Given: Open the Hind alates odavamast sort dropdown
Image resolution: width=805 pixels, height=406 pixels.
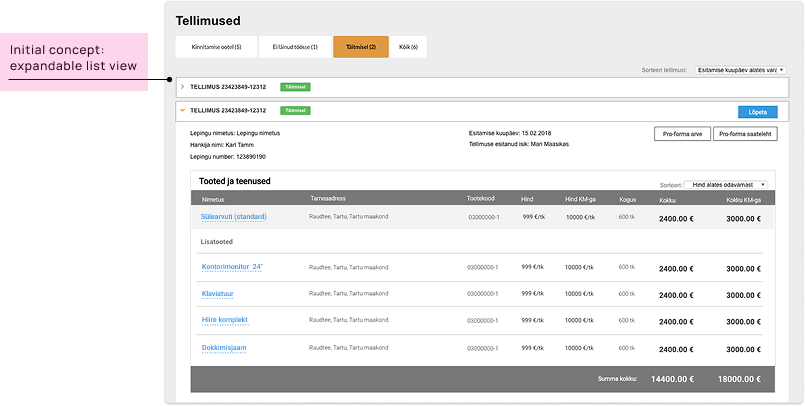Looking at the screenshot, I should (726, 185).
